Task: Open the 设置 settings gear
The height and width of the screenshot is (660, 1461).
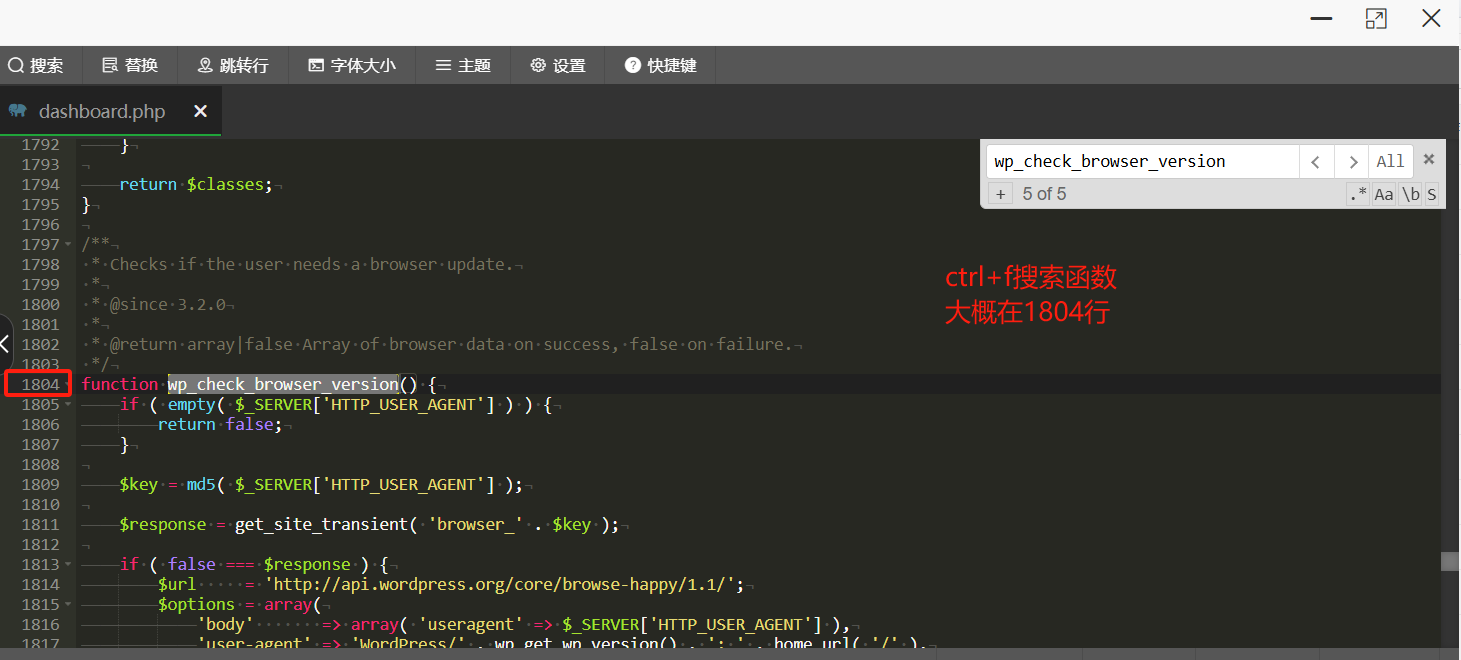Action: pos(558,66)
